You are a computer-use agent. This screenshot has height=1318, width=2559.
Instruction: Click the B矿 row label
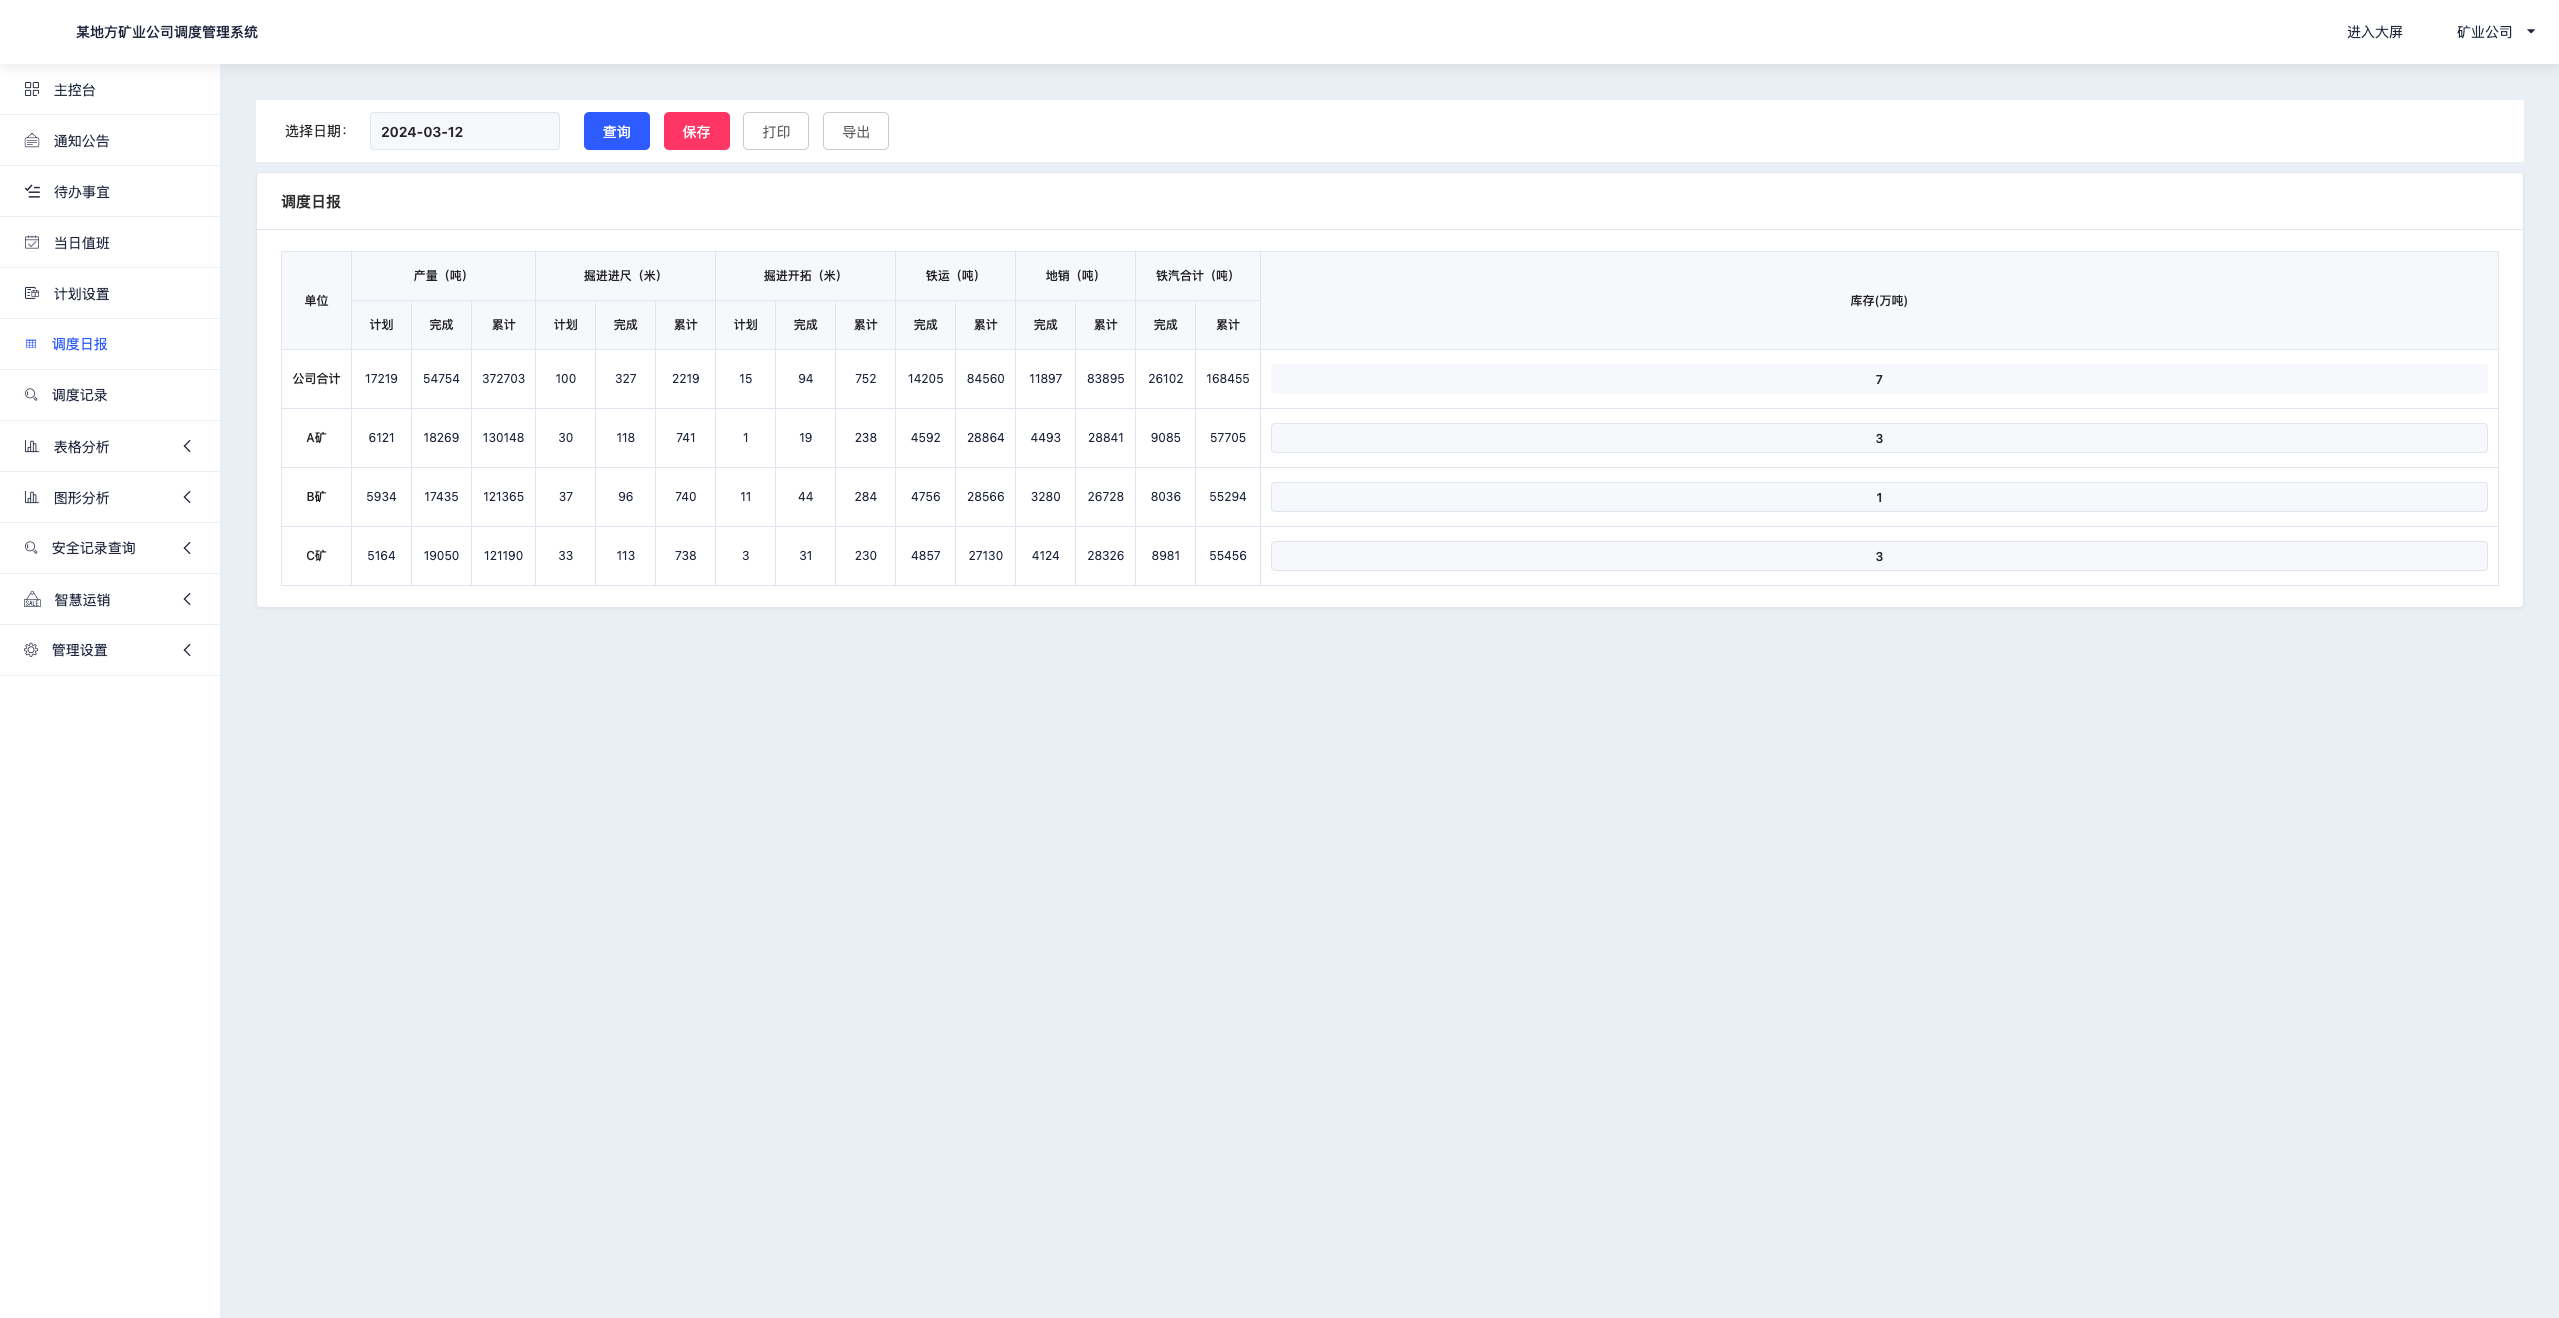point(316,497)
